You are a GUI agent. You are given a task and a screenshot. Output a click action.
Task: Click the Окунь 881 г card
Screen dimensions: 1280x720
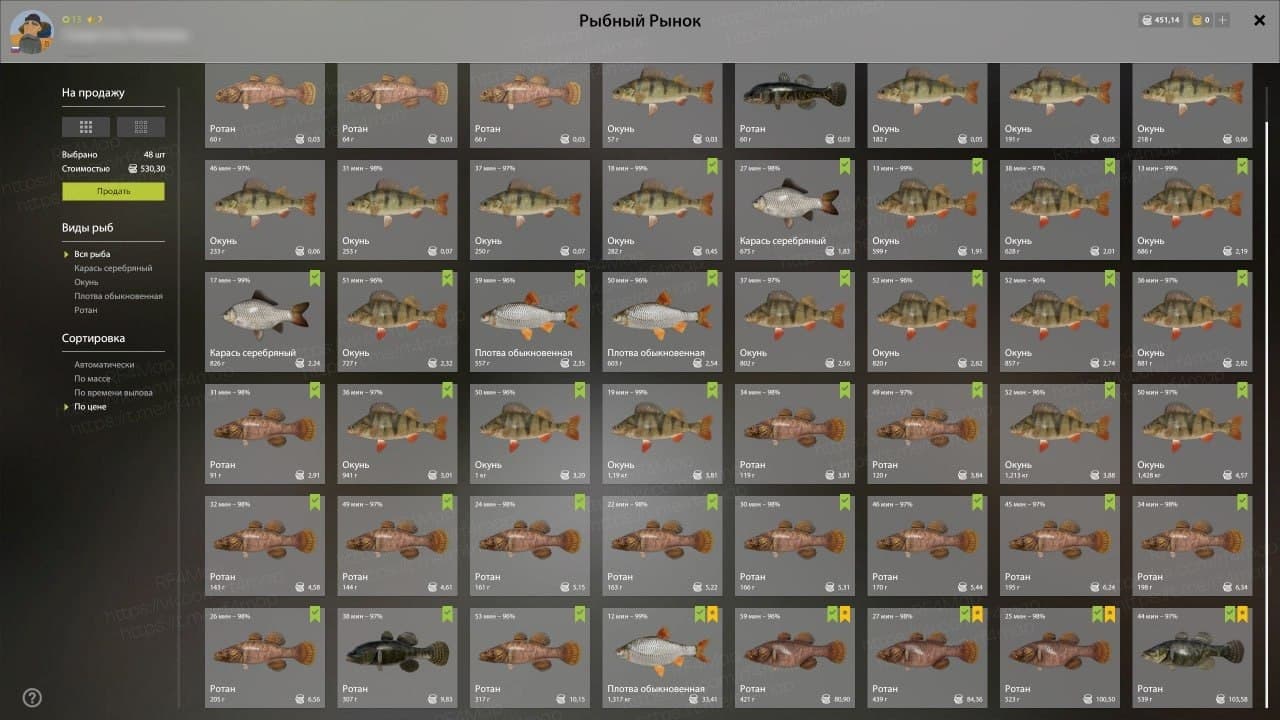click(1192, 322)
